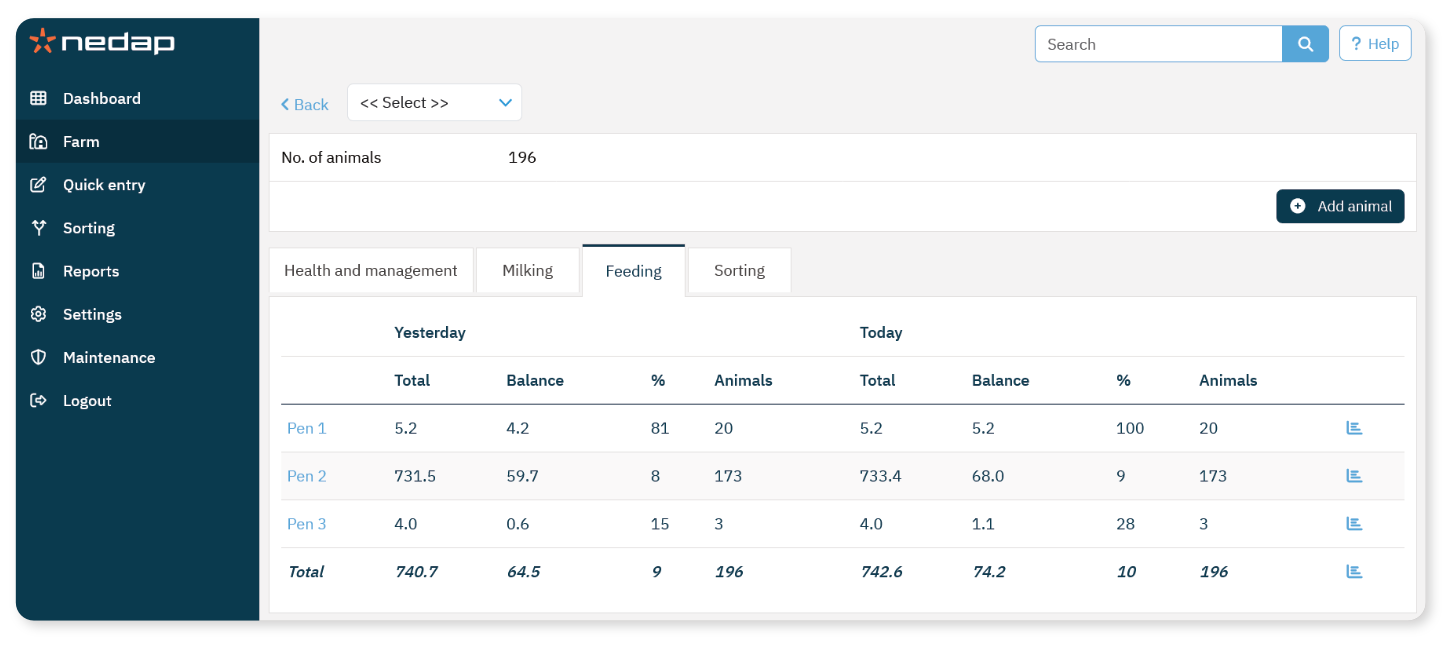
Task: Open the Sorting tab
Action: pyautogui.click(x=739, y=271)
